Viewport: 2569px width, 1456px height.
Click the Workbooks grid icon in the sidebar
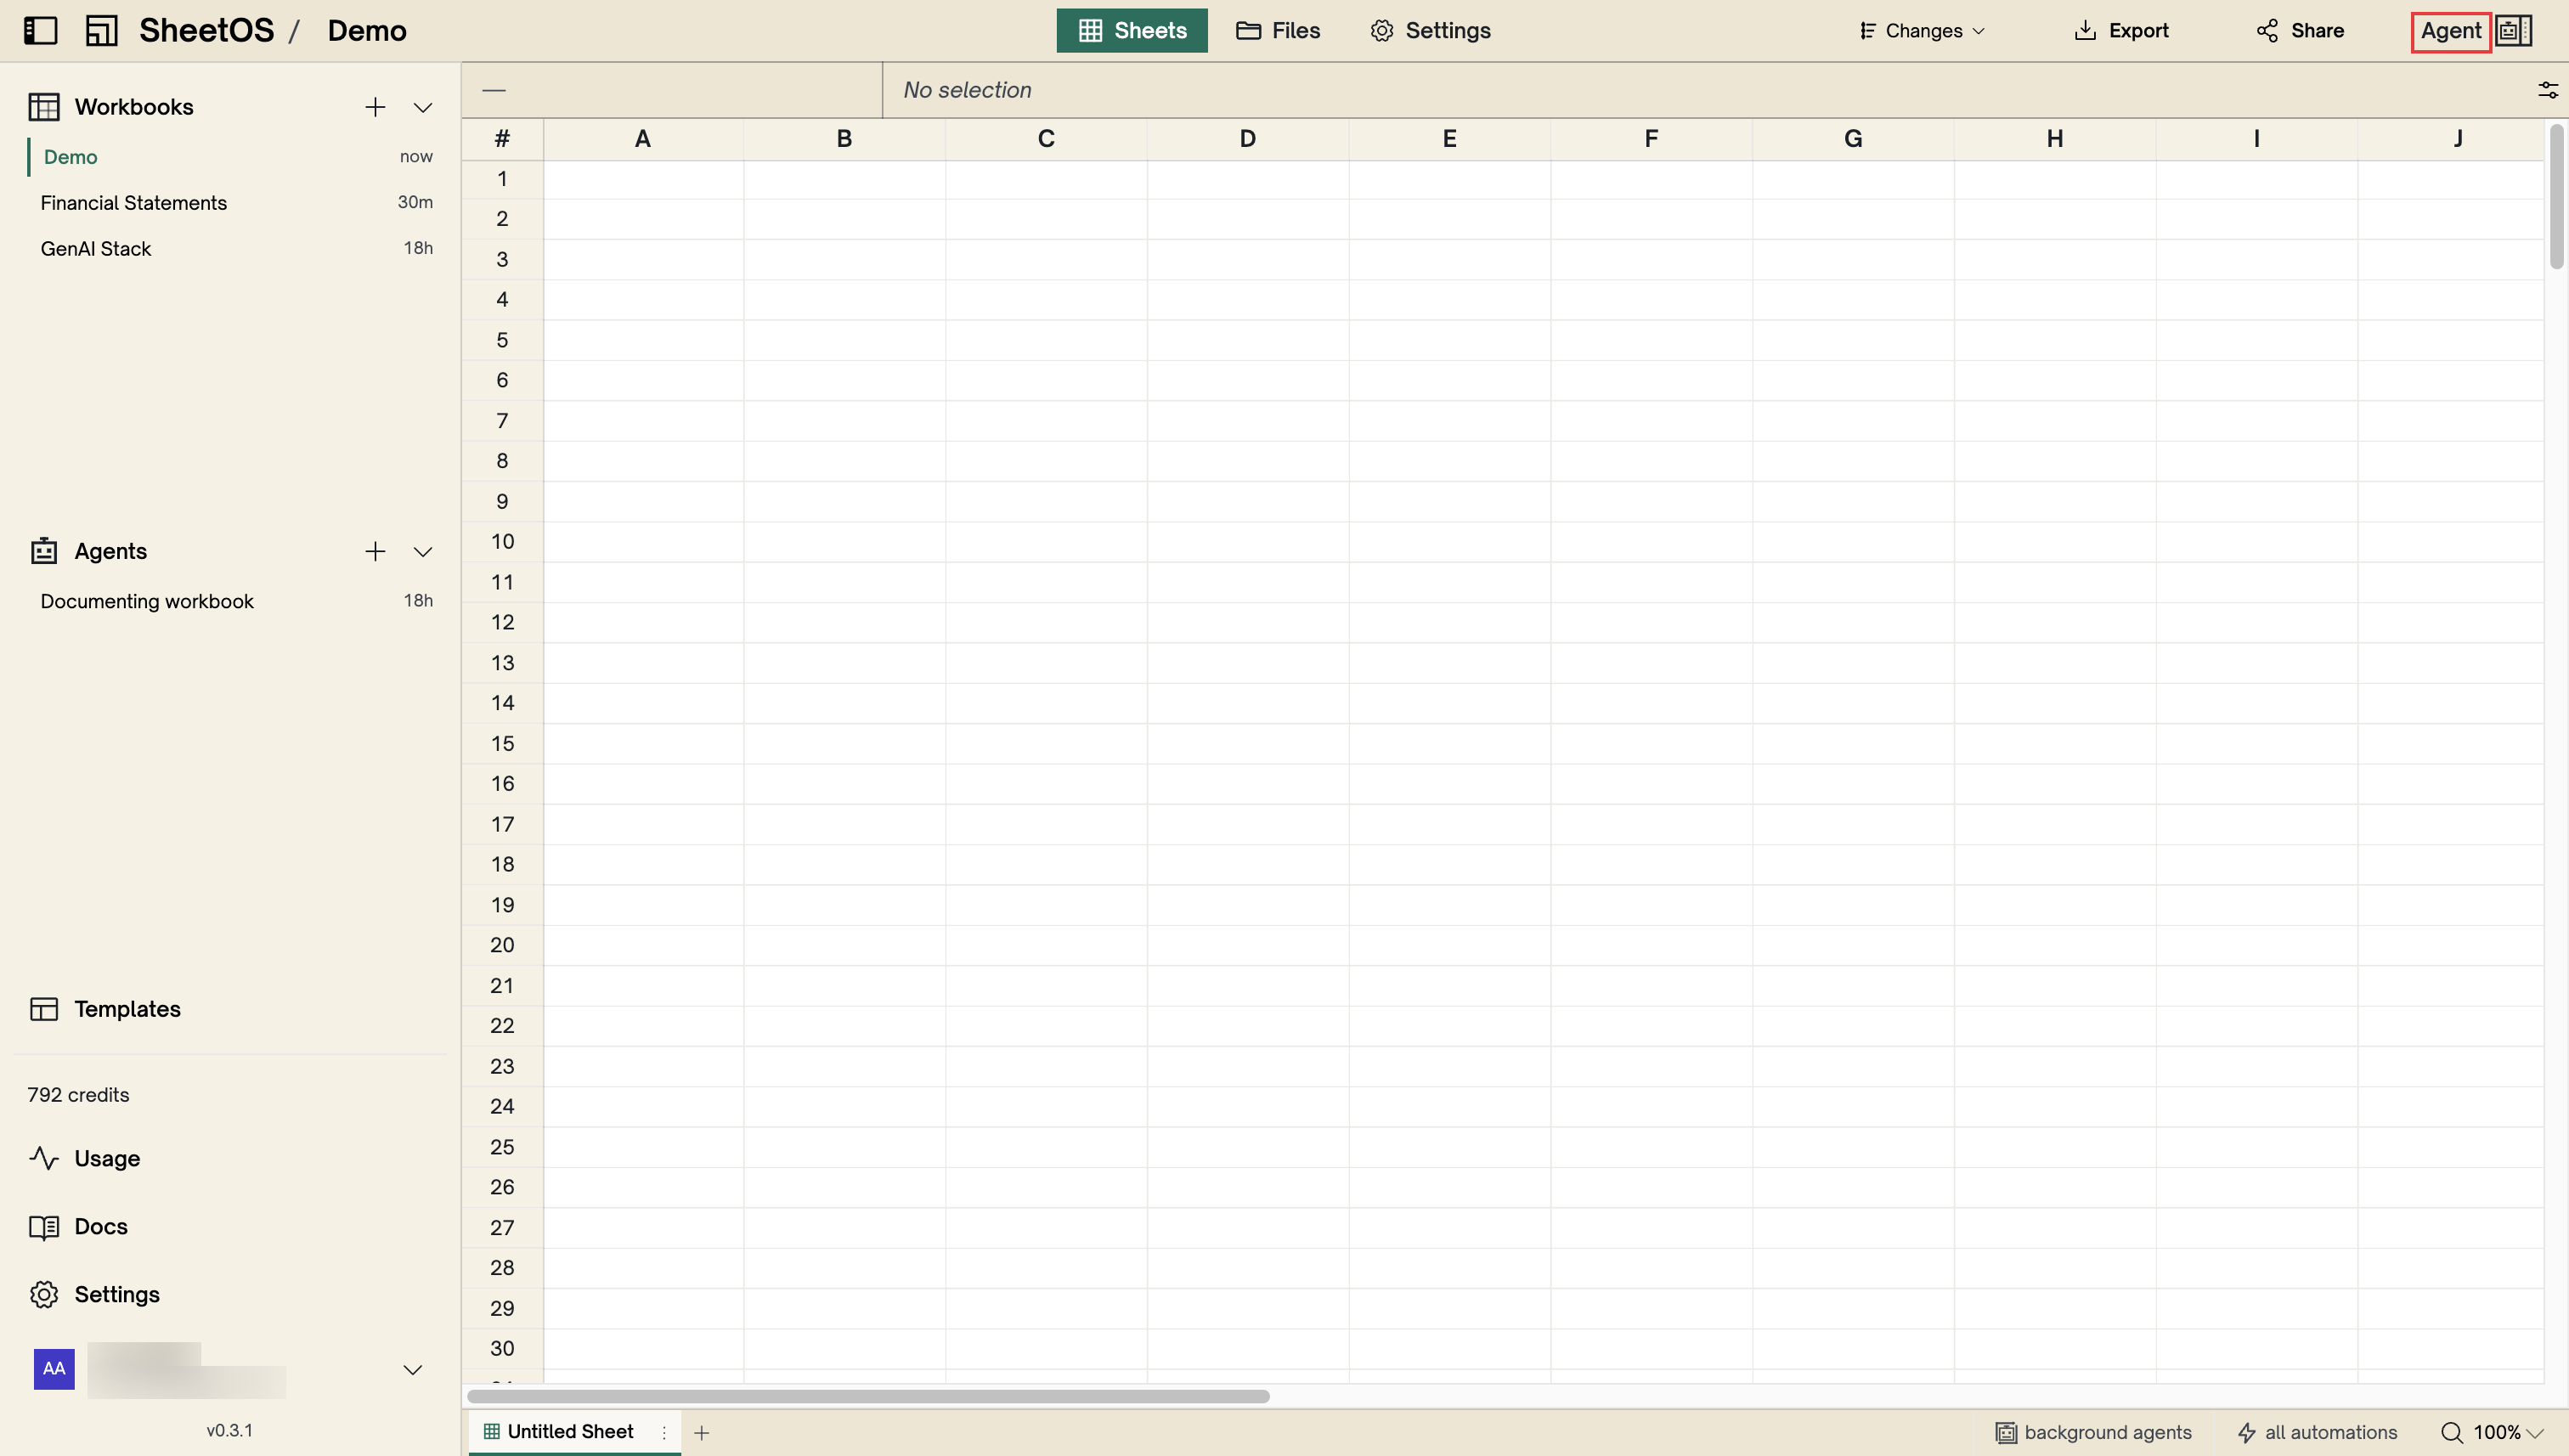tap(45, 106)
